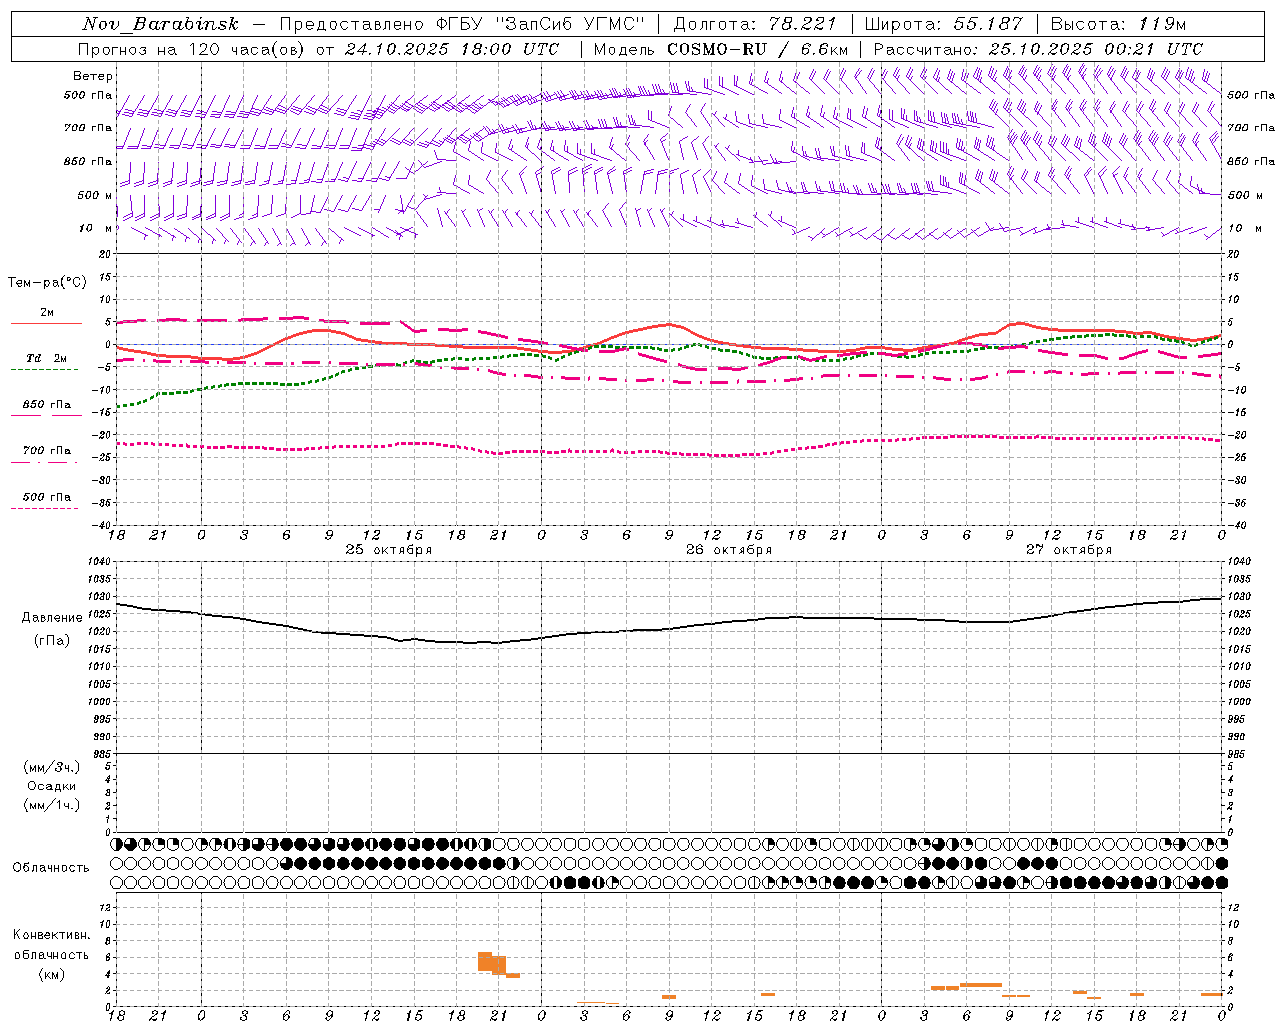Click "10 м" level label left of wind barbs
This screenshot has height=1024, width=1280.
[95, 228]
